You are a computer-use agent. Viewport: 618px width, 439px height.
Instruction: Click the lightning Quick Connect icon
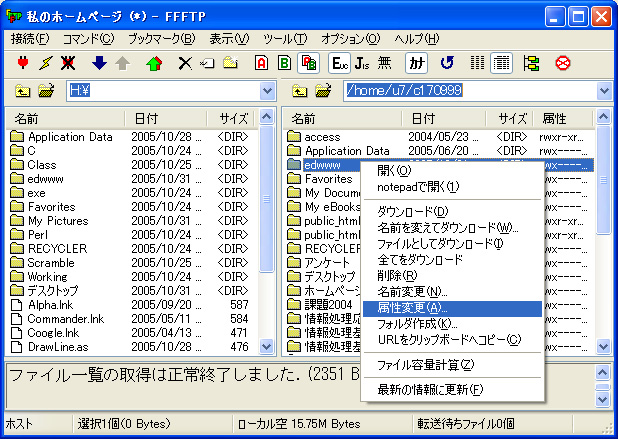coord(46,63)
